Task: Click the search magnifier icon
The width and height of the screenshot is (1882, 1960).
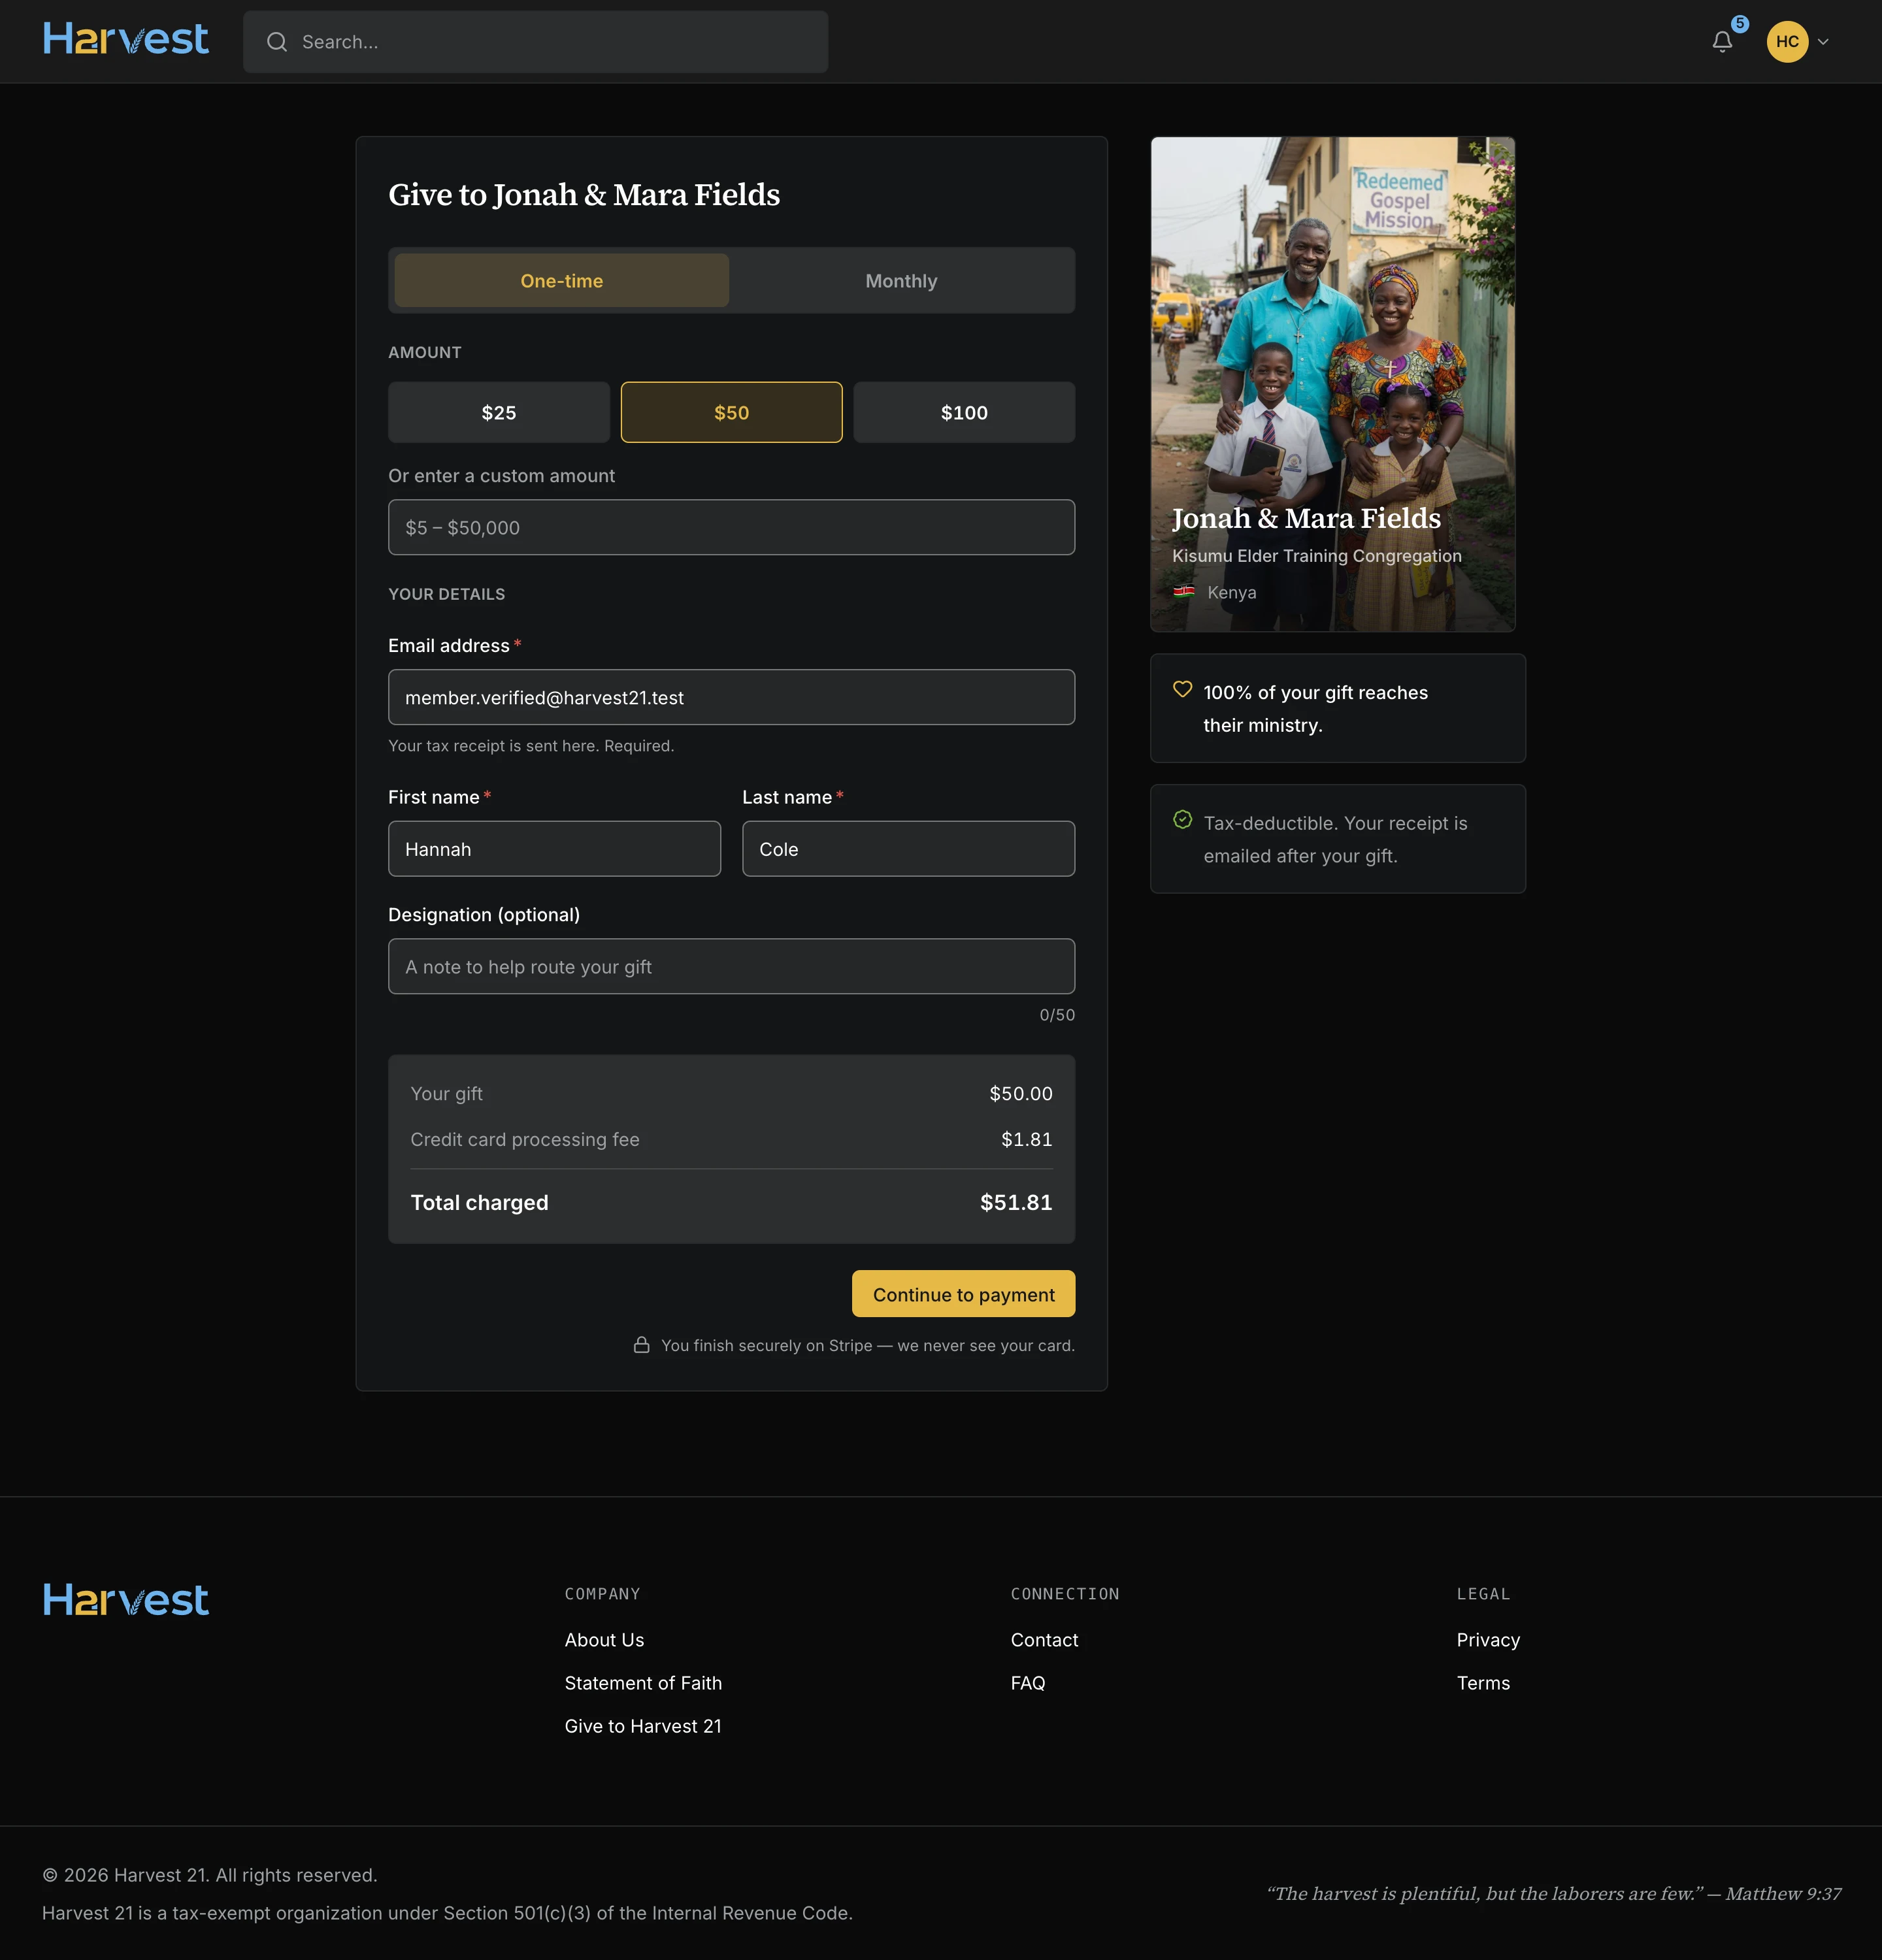Action: click(x=277, y=42)
